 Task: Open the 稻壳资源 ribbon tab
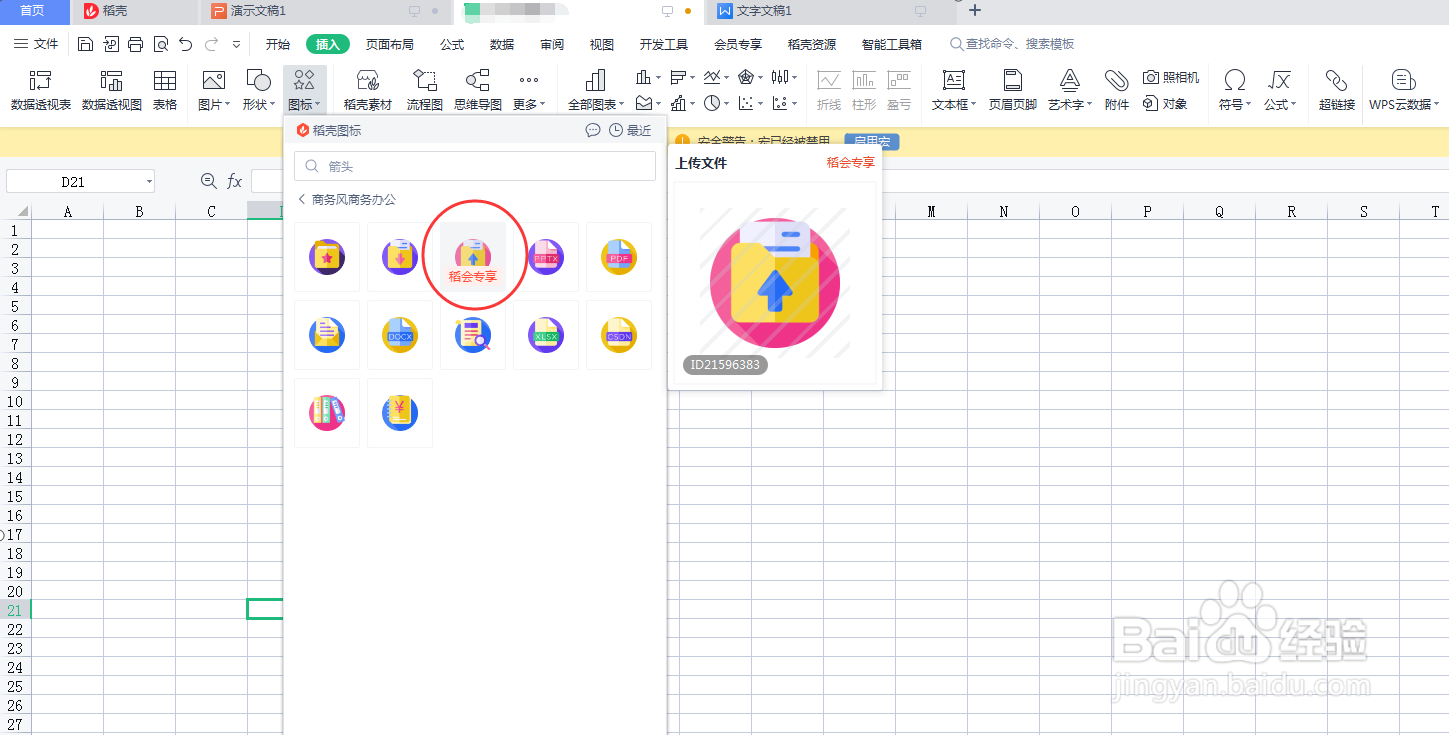(x=812, y=44)
